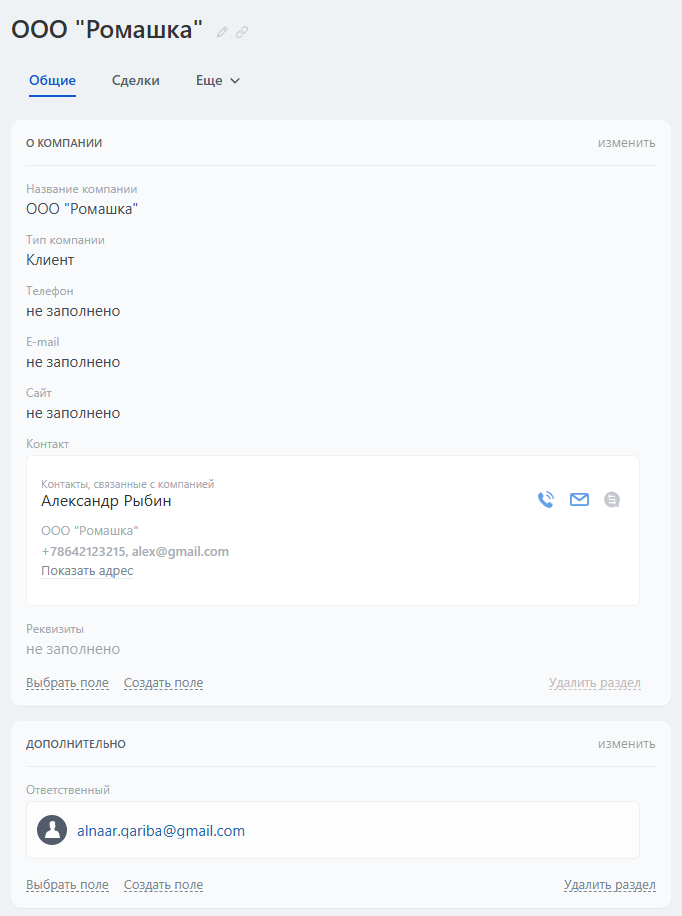Open chat via message bubble icon
The image size is (682, 916).
612,500
